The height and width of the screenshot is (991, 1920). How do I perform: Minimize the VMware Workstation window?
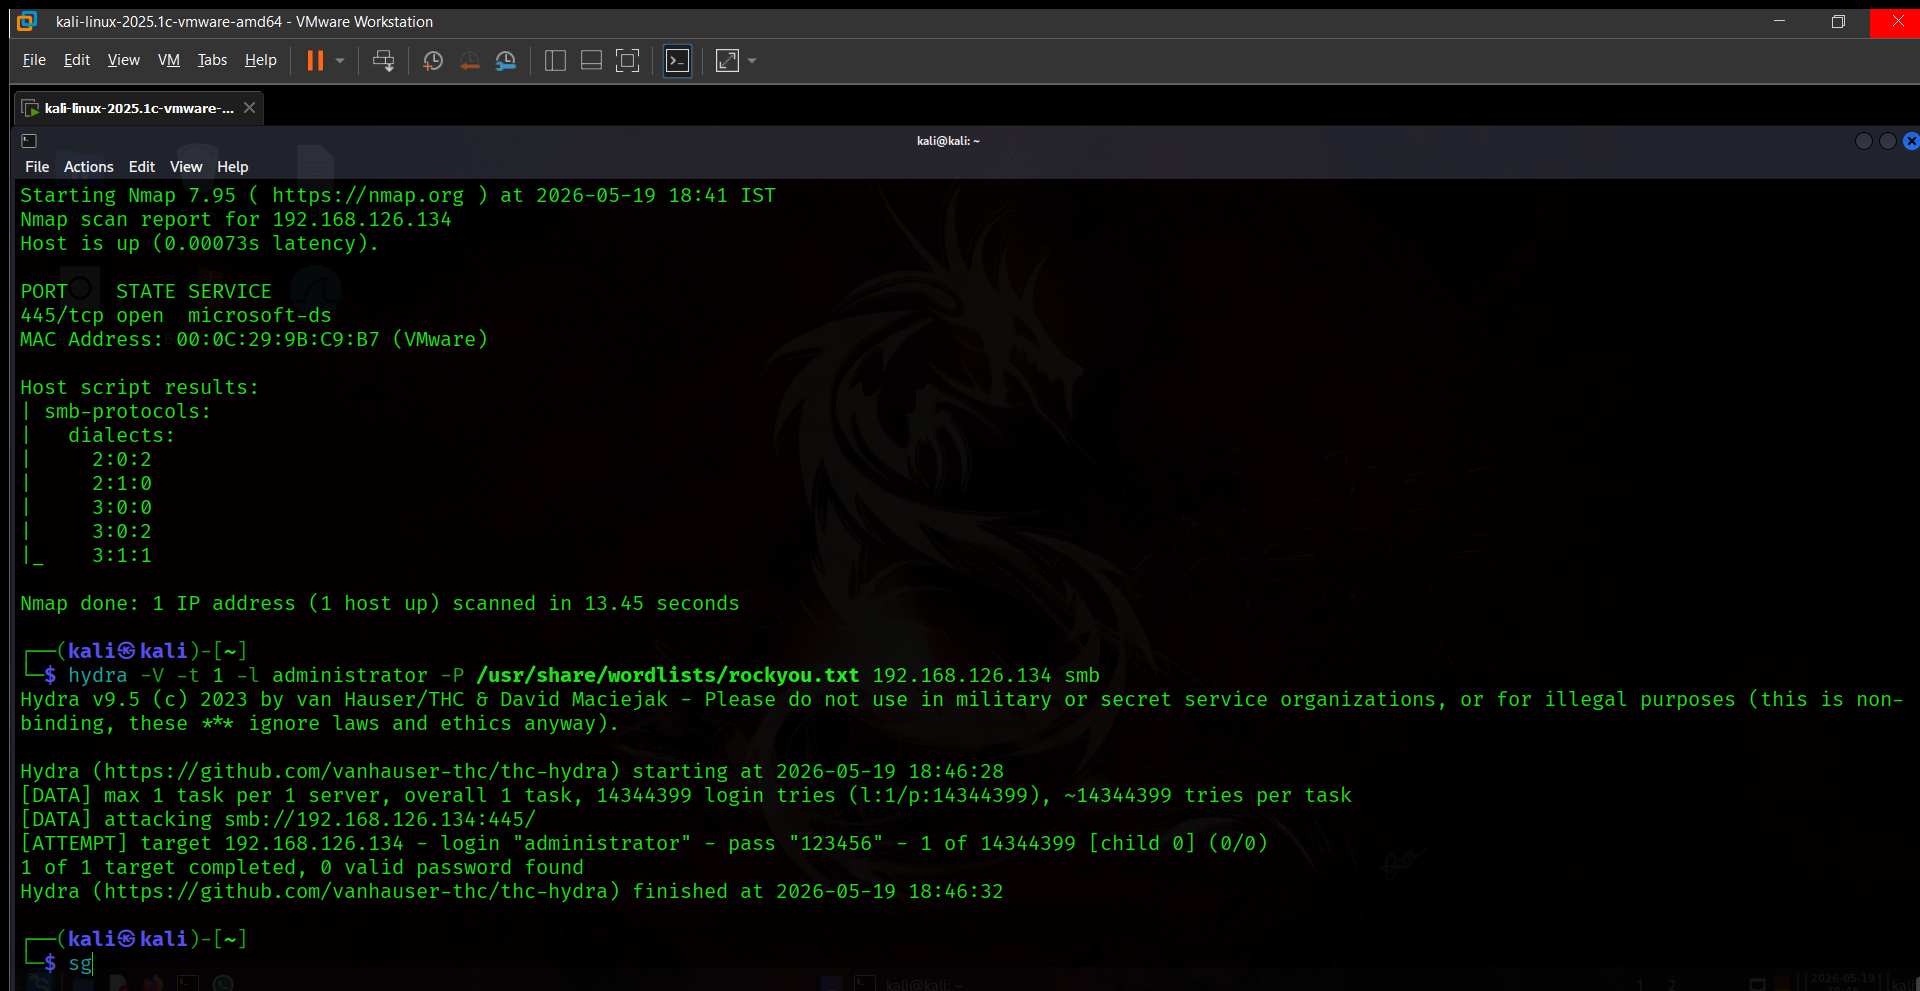pos(1780,21)
